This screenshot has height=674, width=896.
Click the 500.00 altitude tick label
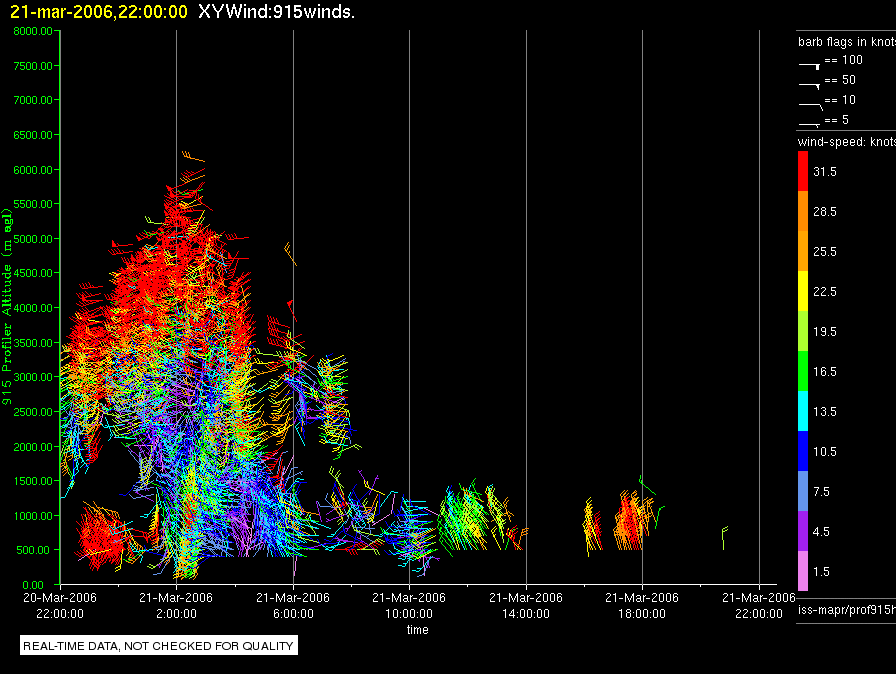[33, 550]
